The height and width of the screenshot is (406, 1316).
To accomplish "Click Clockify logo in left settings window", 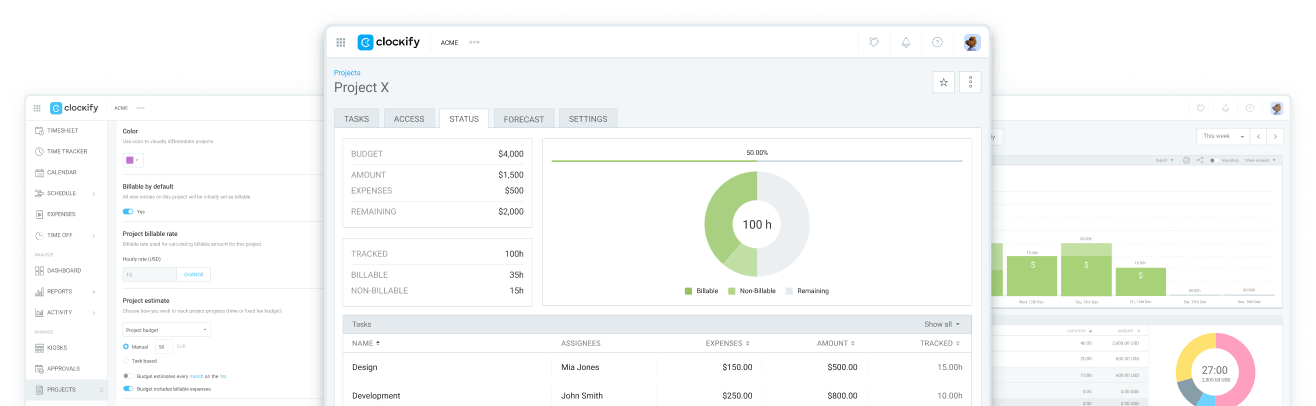I will tap(75, 108).
